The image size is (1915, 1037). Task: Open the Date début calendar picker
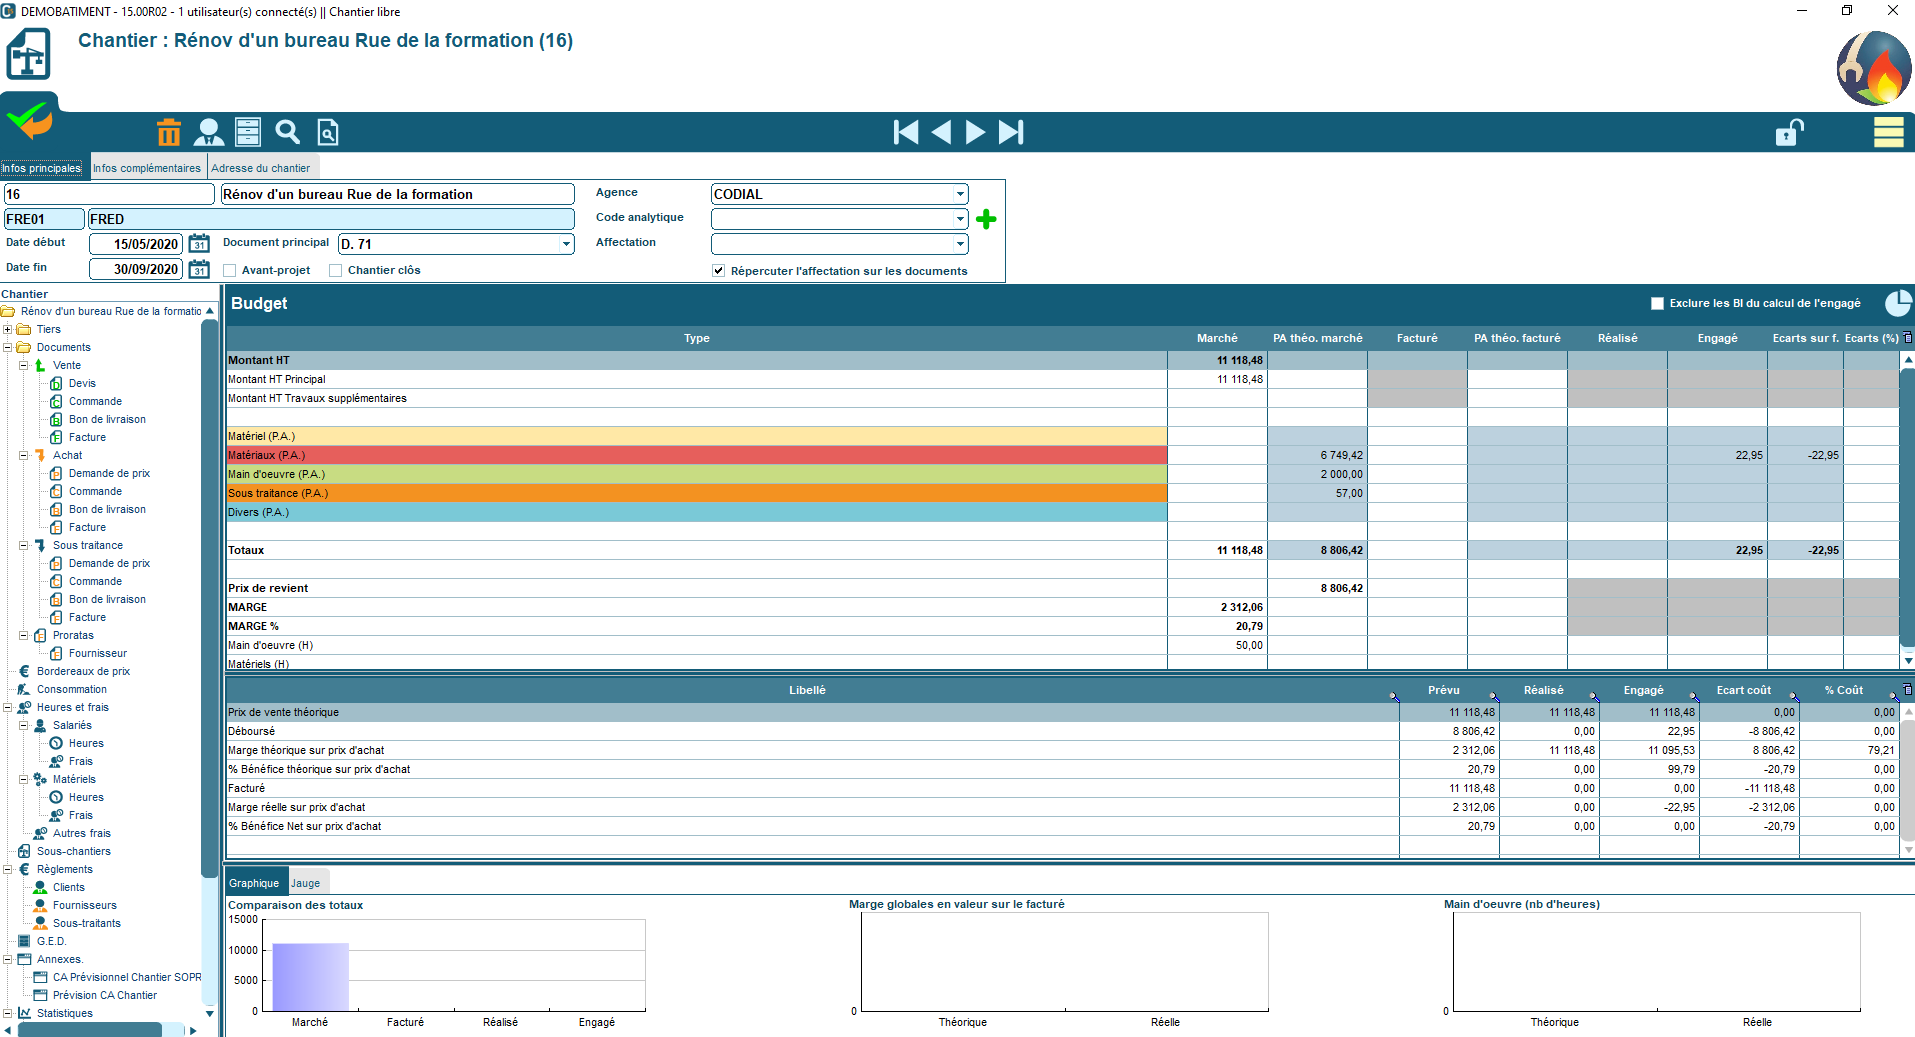point(200,244)
